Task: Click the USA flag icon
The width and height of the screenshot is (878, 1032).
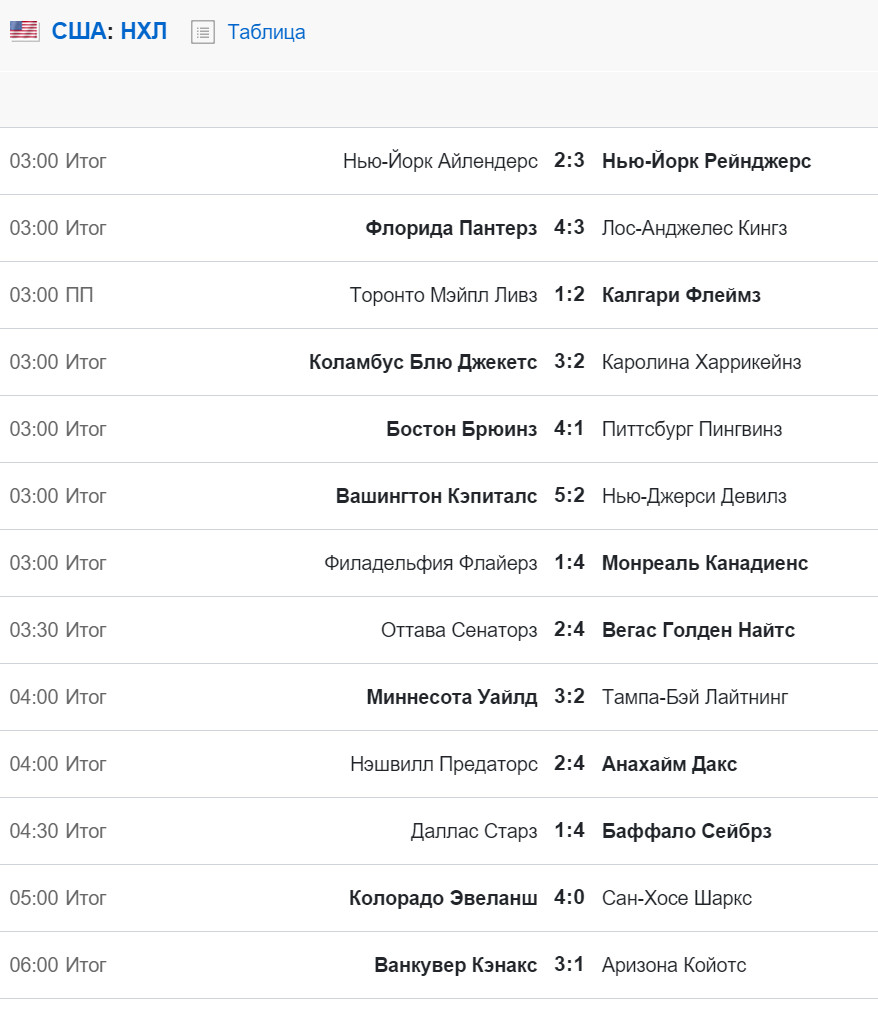Action: tap(24, 31)
